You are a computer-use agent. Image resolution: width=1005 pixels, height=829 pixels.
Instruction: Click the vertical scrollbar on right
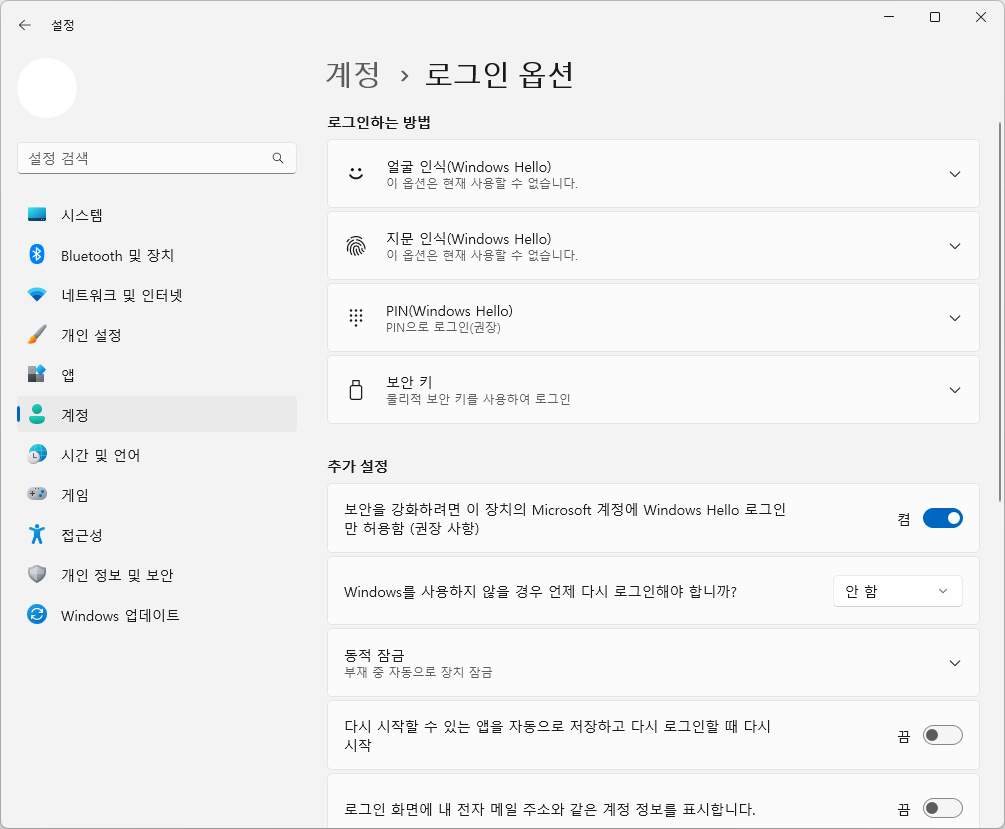pyautogui.click(x=1000, y=312)
